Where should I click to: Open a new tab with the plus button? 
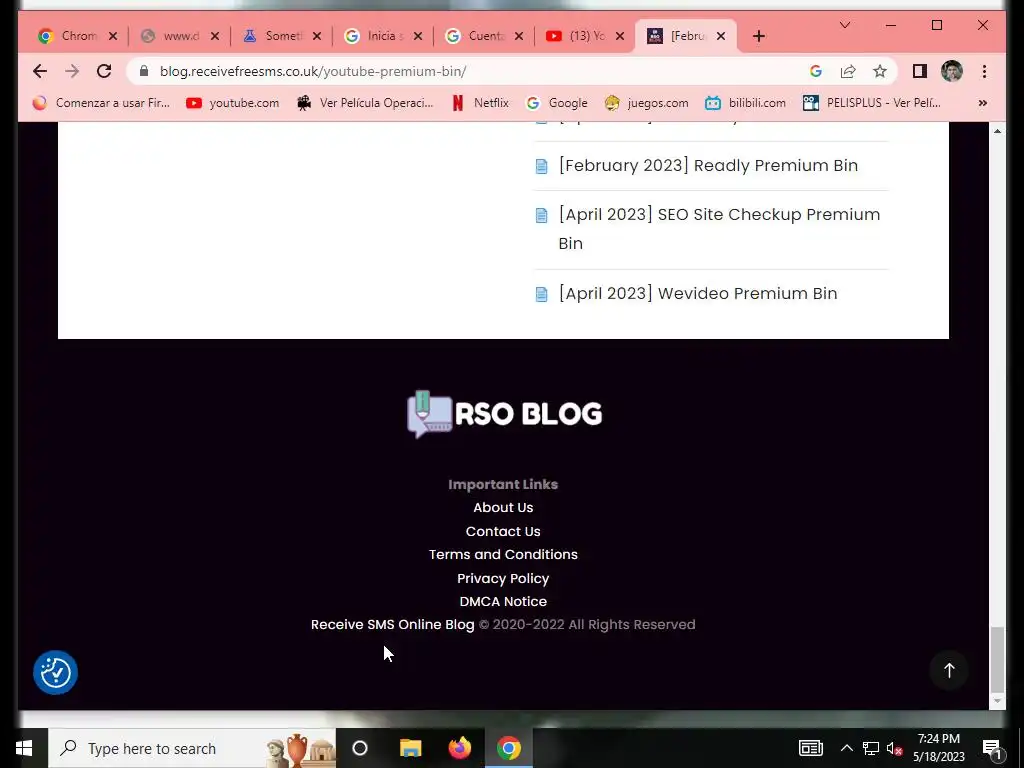pyautogui.click(x=758, y=36)
